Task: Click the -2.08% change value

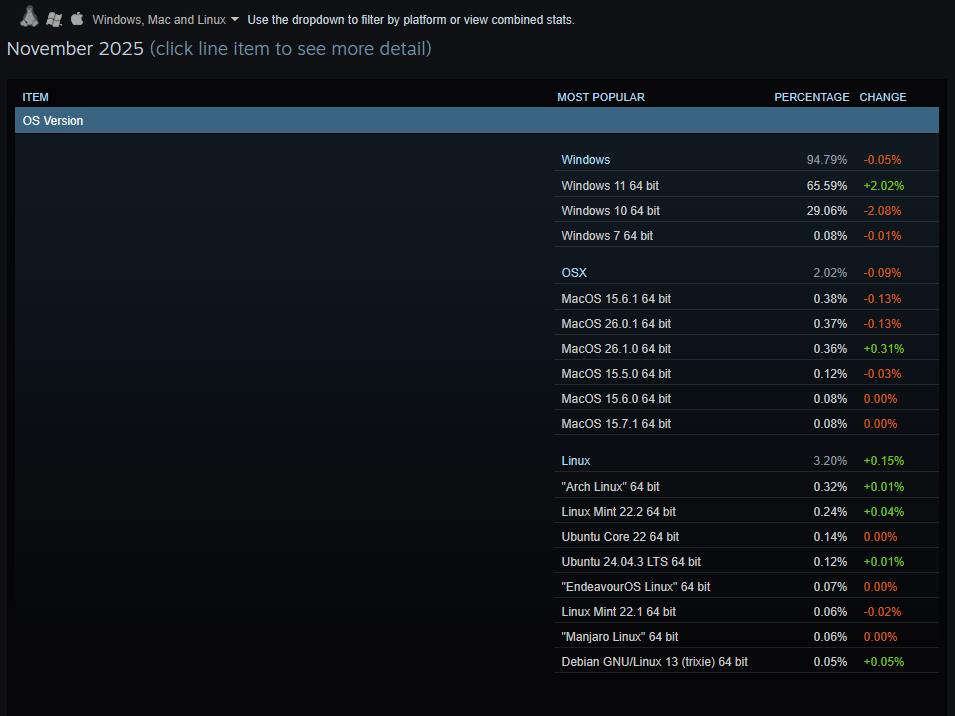Action: tap(882, 210)
